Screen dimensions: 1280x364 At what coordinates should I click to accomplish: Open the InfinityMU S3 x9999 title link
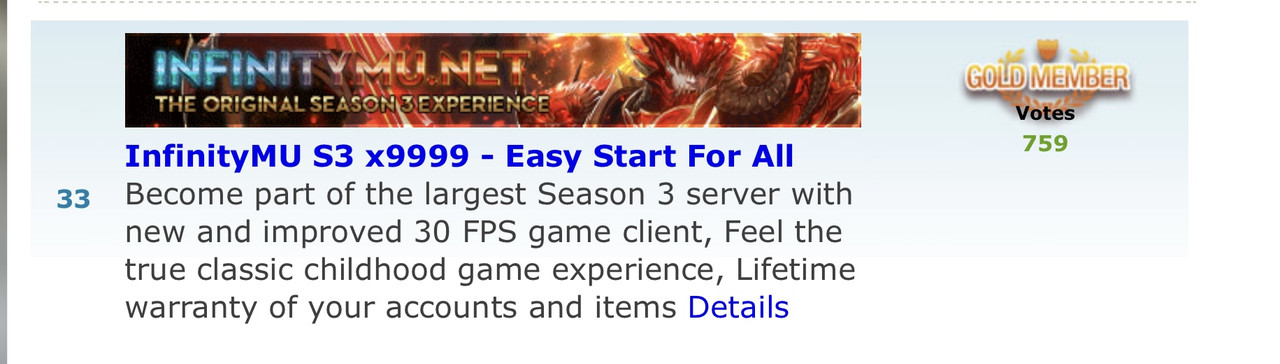coord(459,157)
